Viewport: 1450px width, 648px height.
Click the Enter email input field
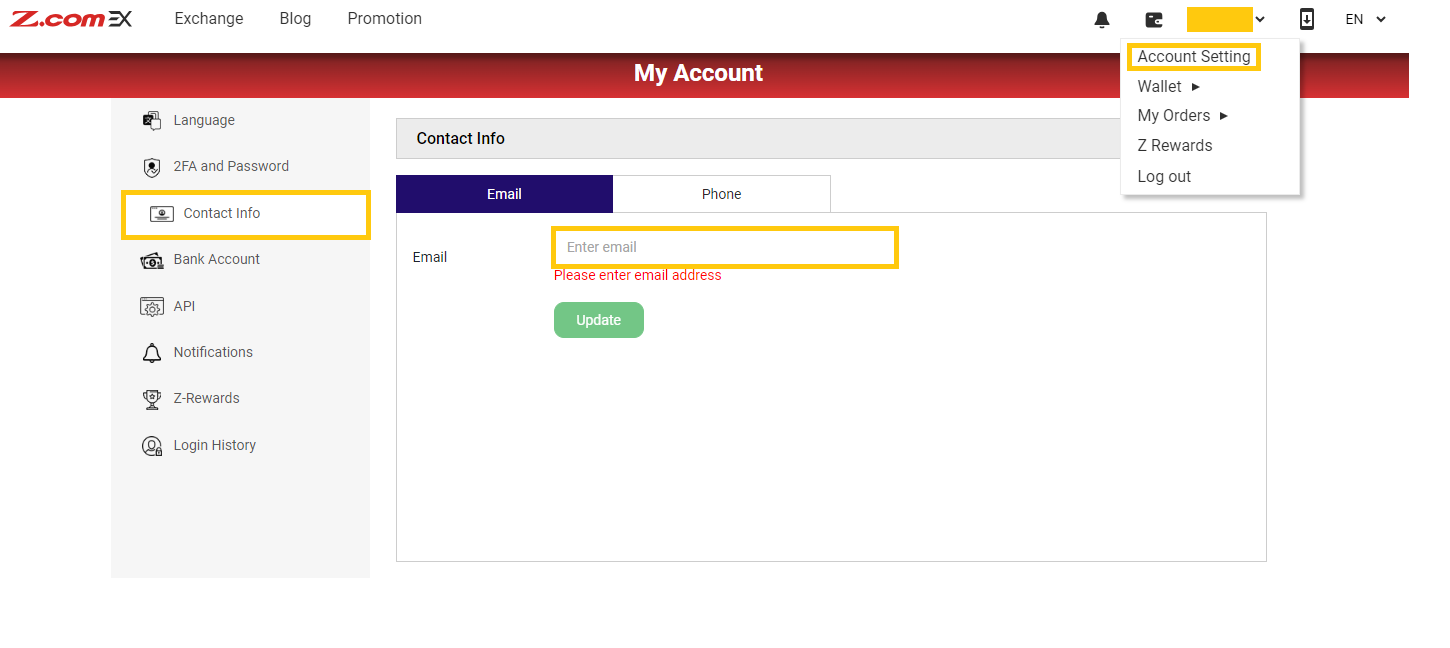[725, 247]
